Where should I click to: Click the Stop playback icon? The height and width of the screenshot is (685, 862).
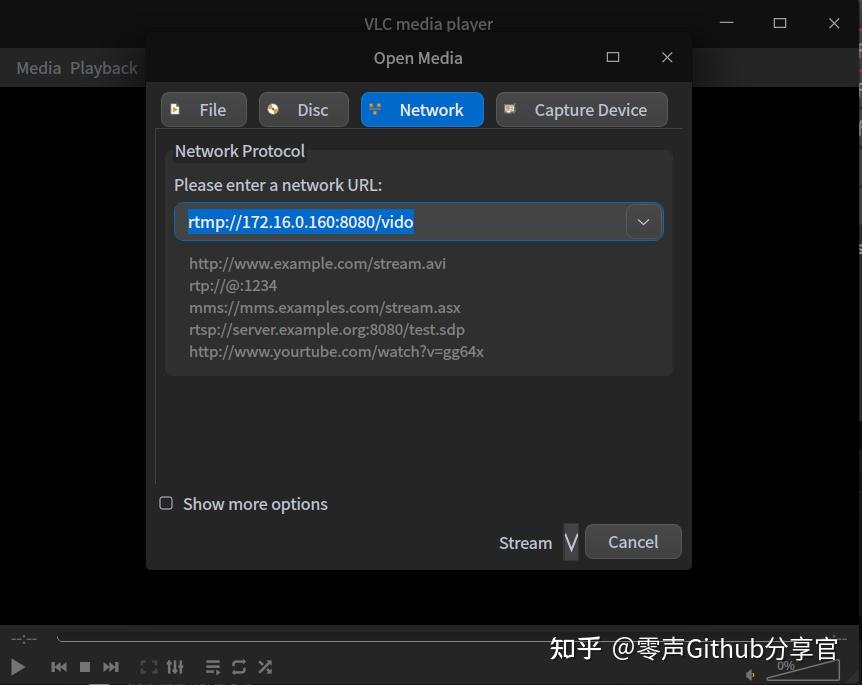[x=85, y=666]
